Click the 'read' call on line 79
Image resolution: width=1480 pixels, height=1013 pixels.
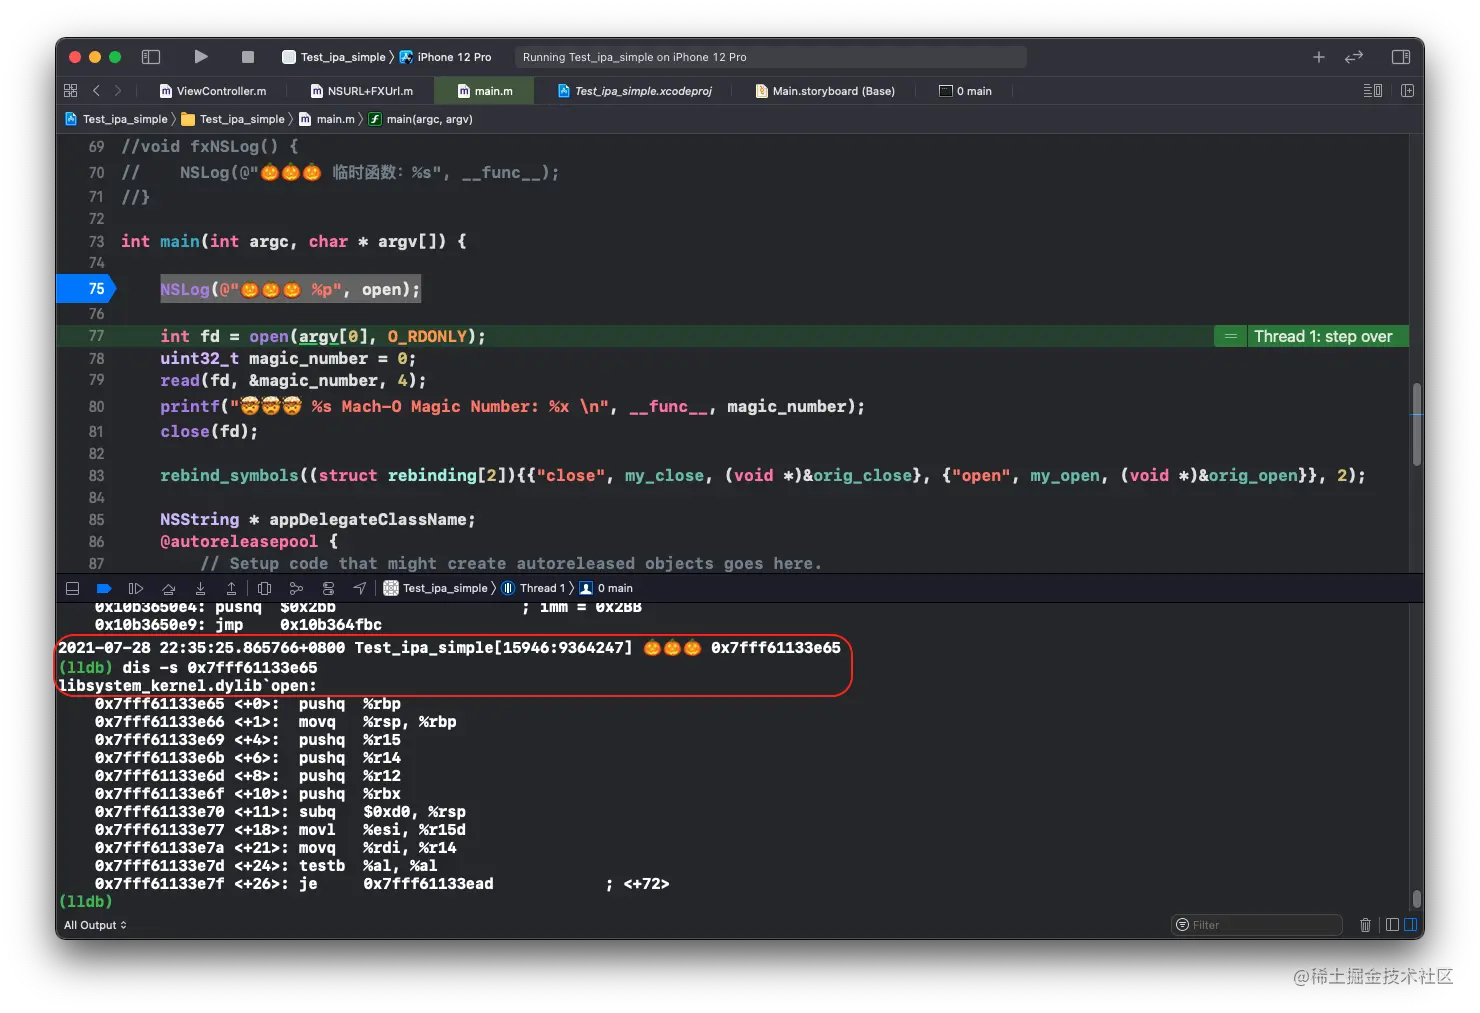[x=180, y=381]
